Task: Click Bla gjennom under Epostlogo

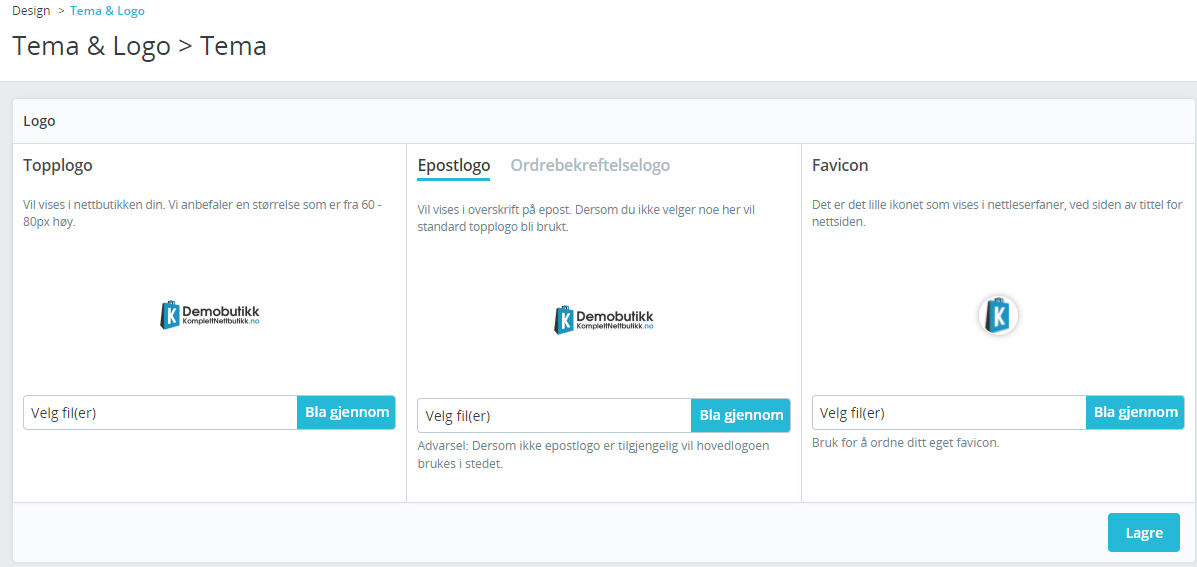Action: [x=740, y=416]
